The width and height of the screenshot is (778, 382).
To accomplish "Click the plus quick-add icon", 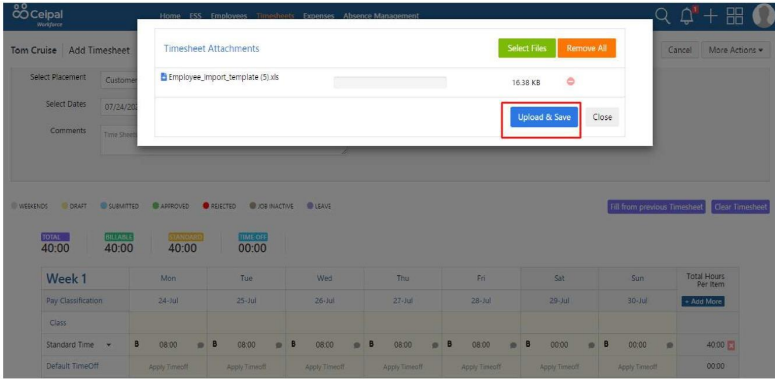I will (711, 16).
